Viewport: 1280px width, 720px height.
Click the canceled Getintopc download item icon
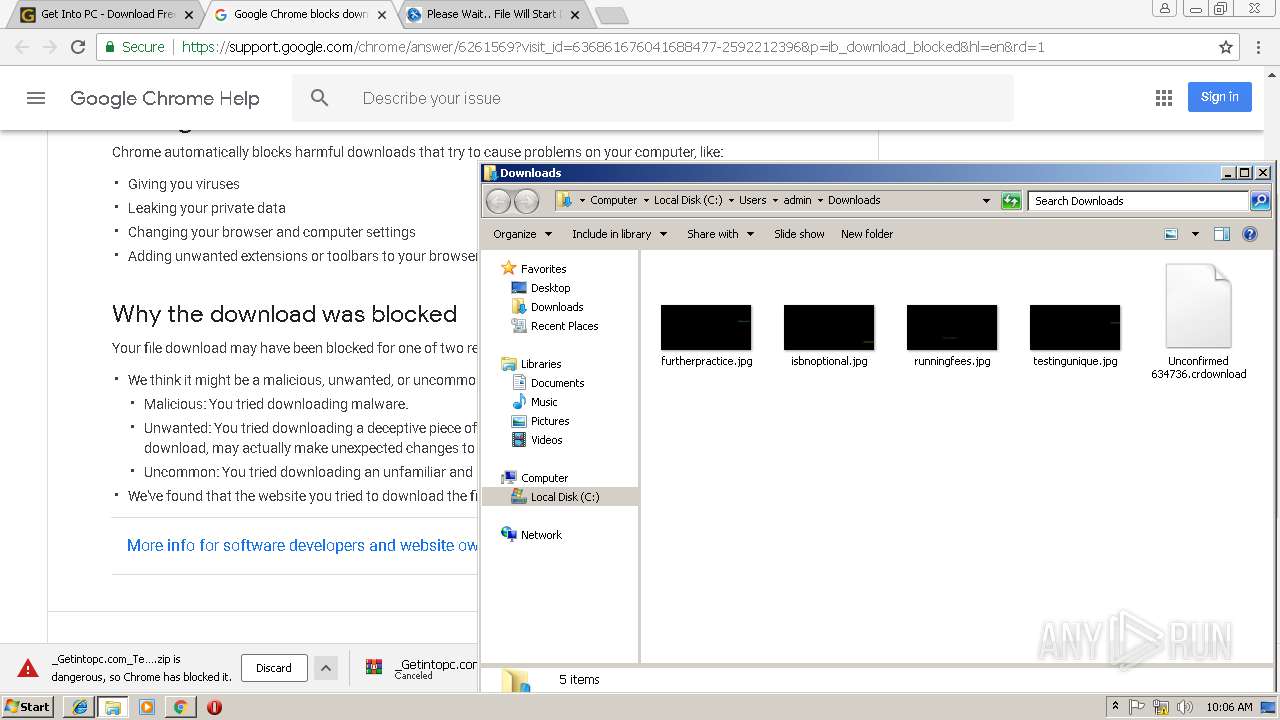(374, 667)
